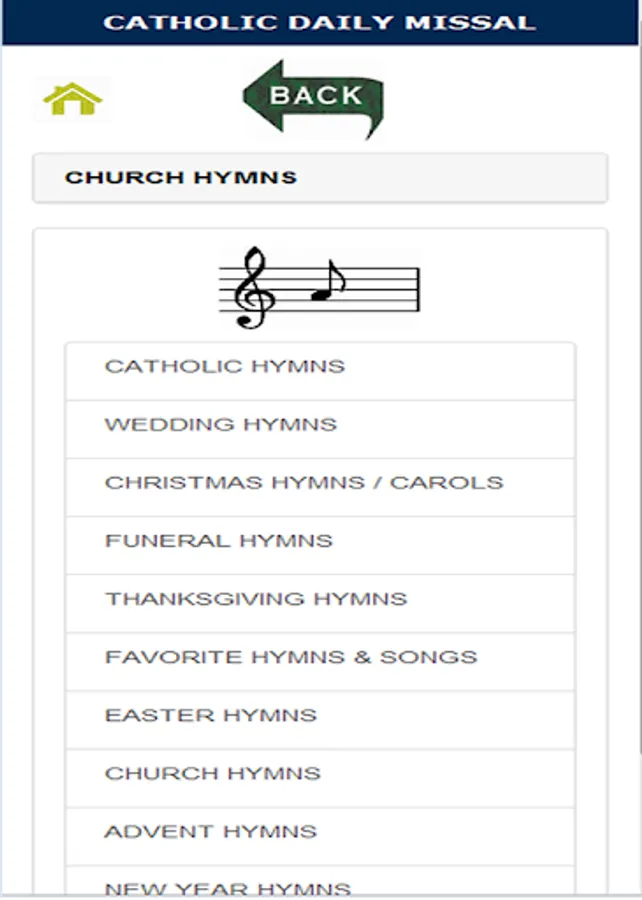This screenshot has height=900, width=642.
Task: Tap the treble clef music staff image
Action: (319, 288)
